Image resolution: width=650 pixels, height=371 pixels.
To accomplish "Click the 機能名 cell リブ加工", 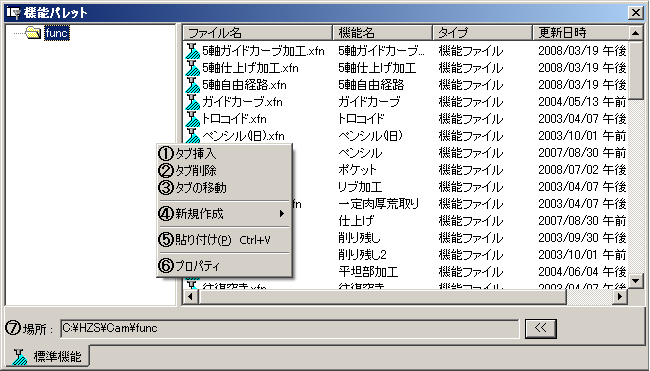I will [x=360, y=187].
